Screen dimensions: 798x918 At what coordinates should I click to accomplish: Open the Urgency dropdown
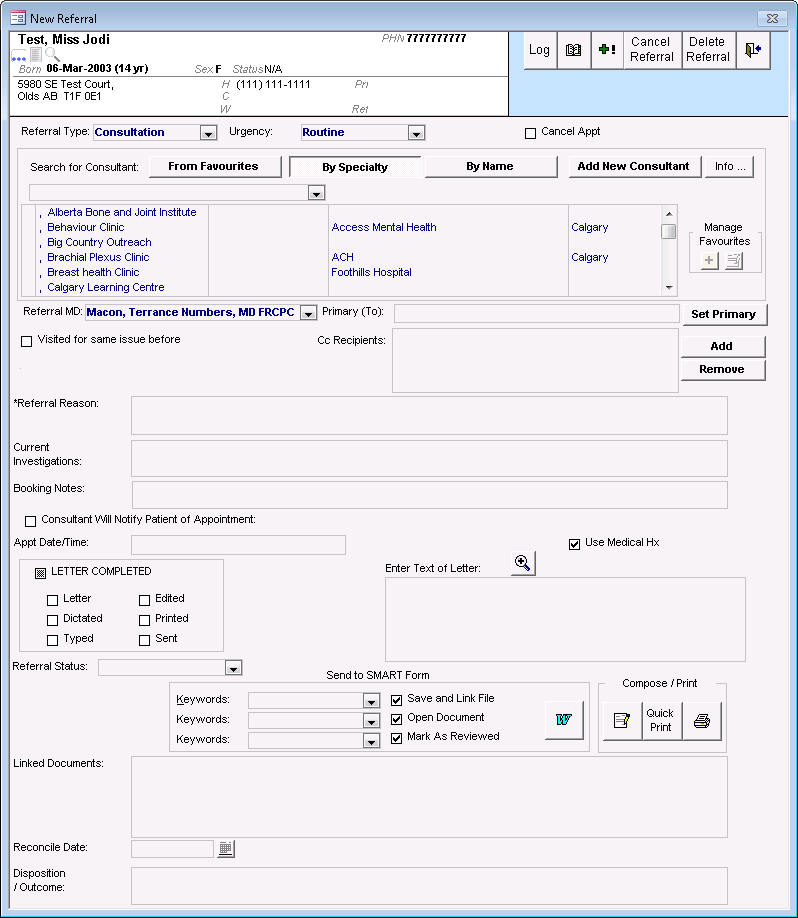[416, 133]
